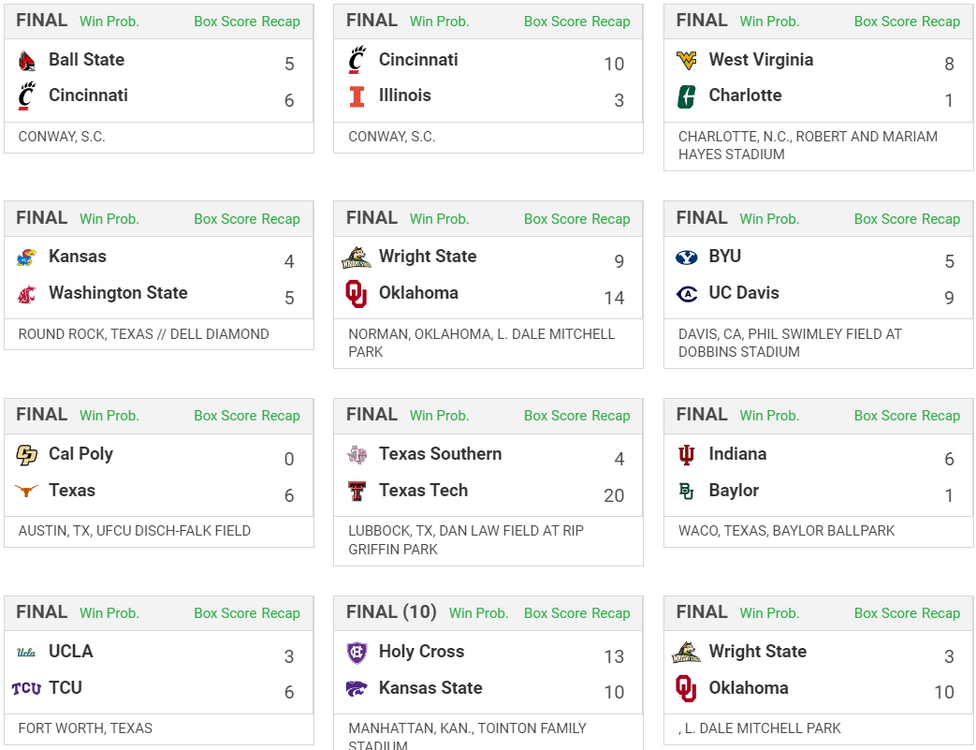Click the Holy Cross purple shield logo
Image resolution: width=976 pixels, height=750 pixels.
pos(357,652)
